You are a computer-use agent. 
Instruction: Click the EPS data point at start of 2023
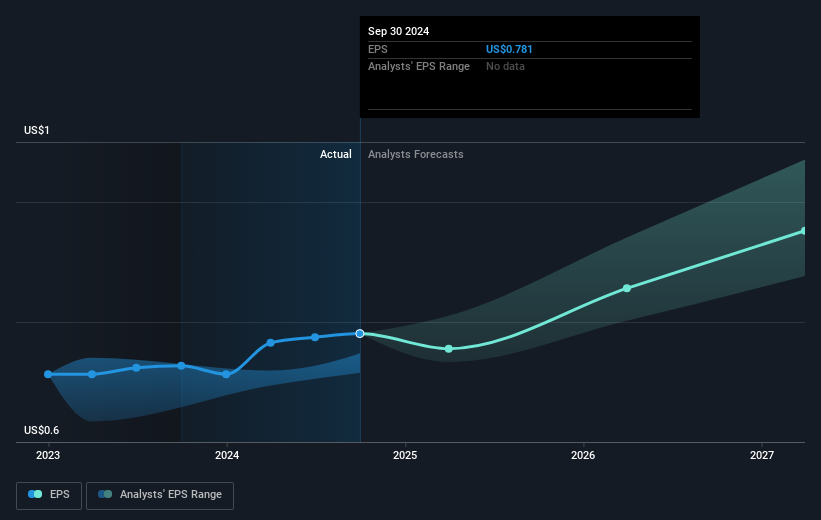[x=48, y=374]
